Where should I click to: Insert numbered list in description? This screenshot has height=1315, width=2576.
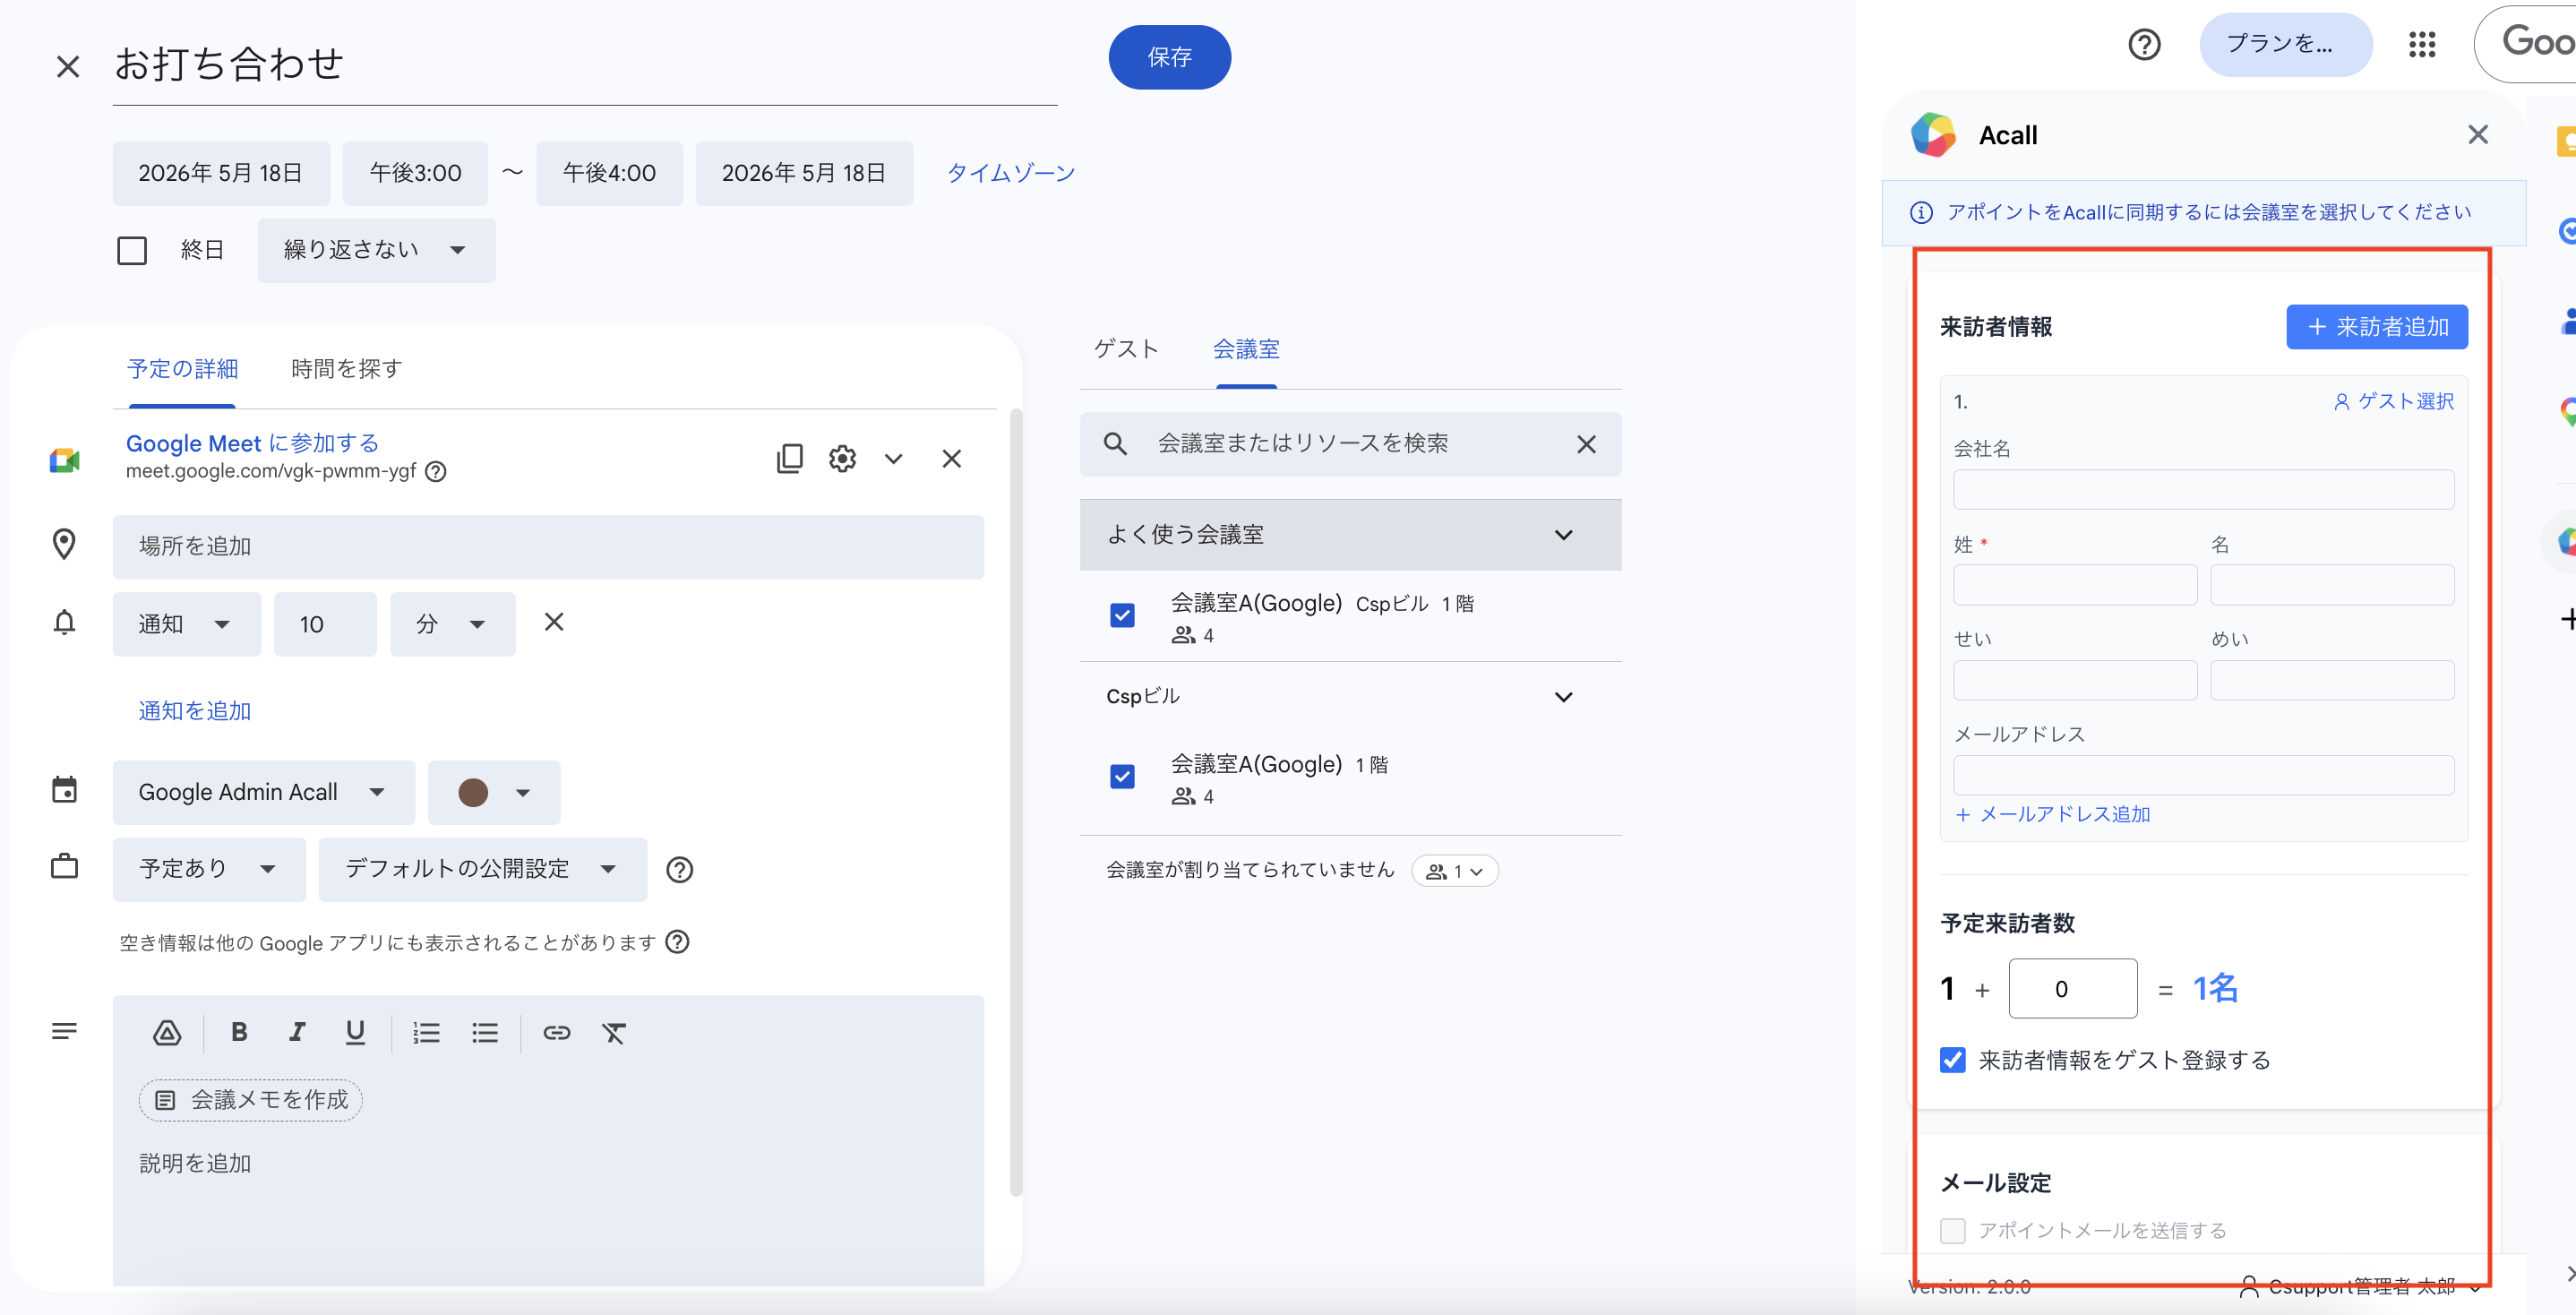point(427,1032)
